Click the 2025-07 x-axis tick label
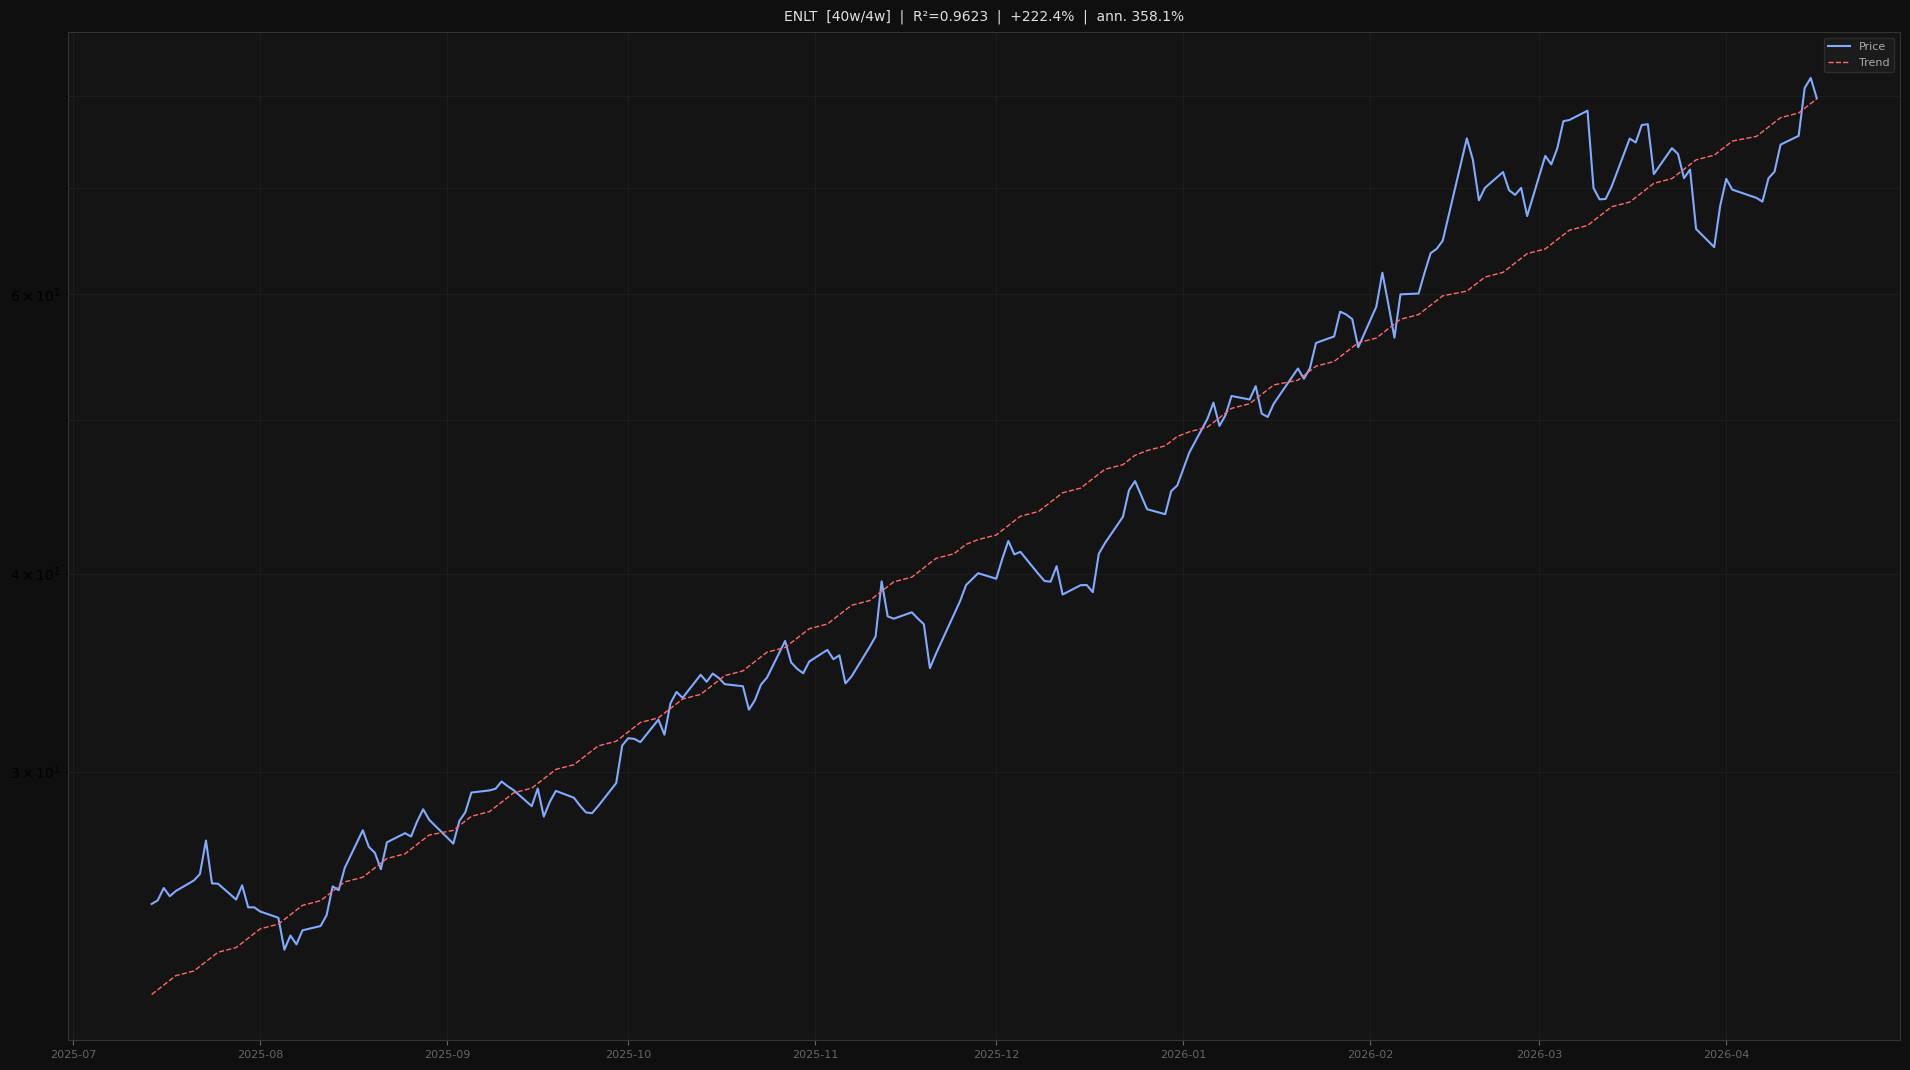This screenshot has width=1910, height=1070. pos(73,1055)
